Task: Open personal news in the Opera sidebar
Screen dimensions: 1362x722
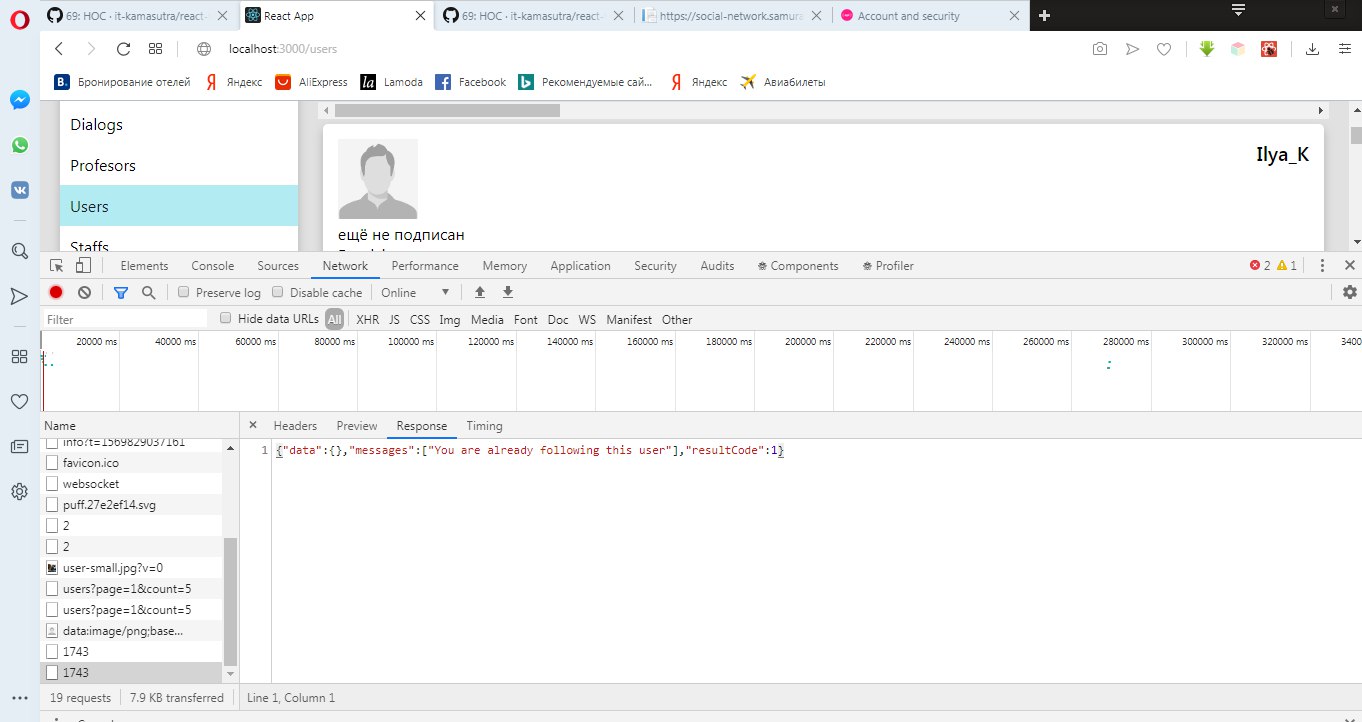Action: (19, 447)
